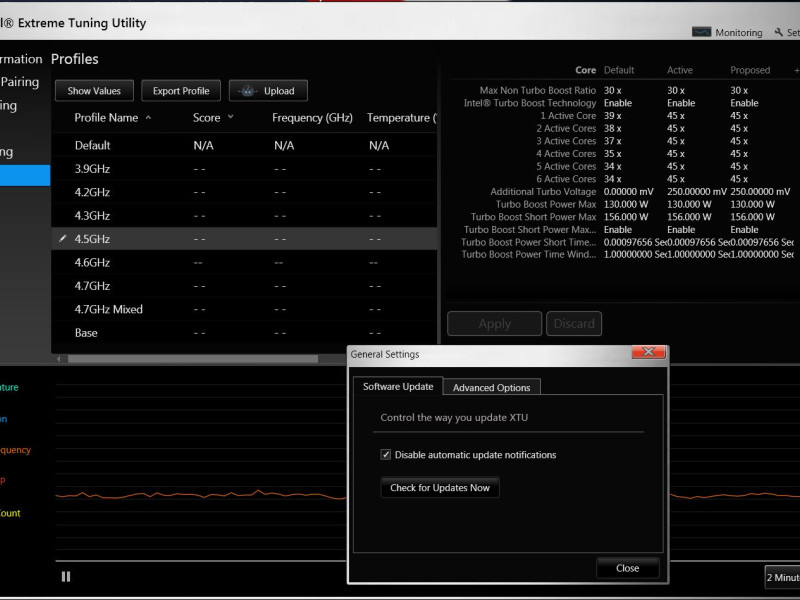This screenshot has width=800, height=600.
Task: Select the 3.9GHz profile
Action: coord(244,169)
